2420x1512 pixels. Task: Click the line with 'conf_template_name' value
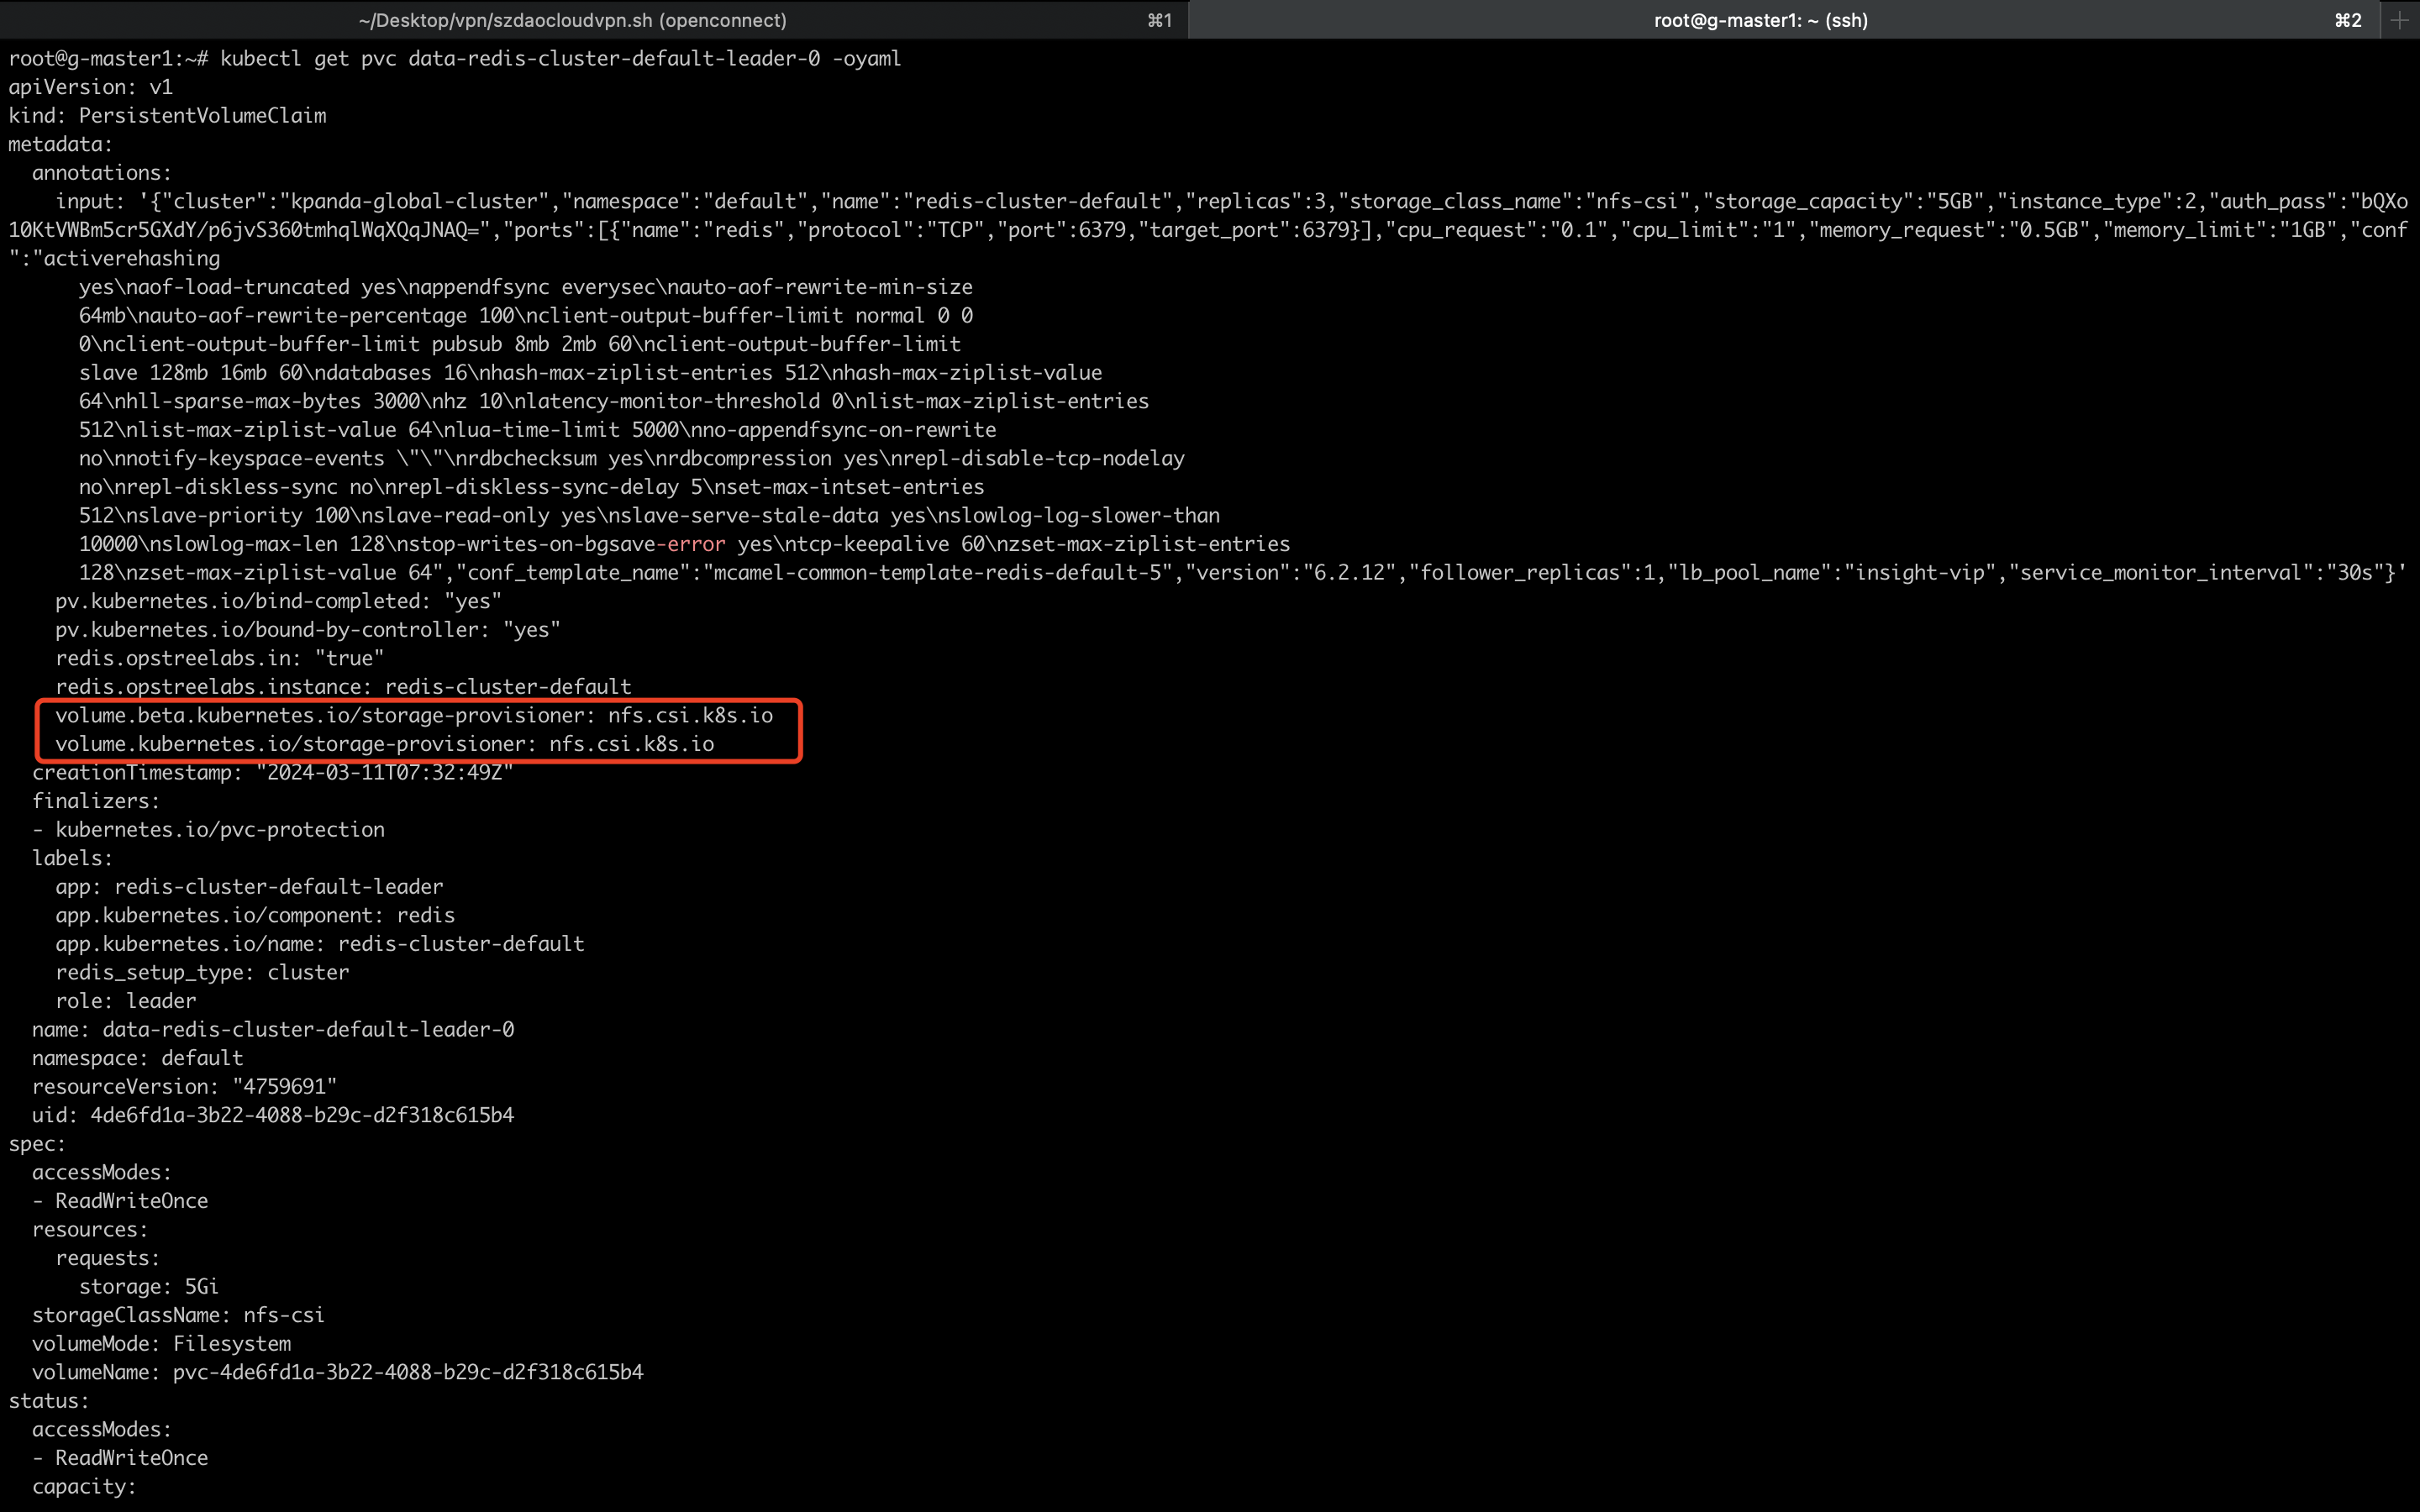coord(1243,573)
